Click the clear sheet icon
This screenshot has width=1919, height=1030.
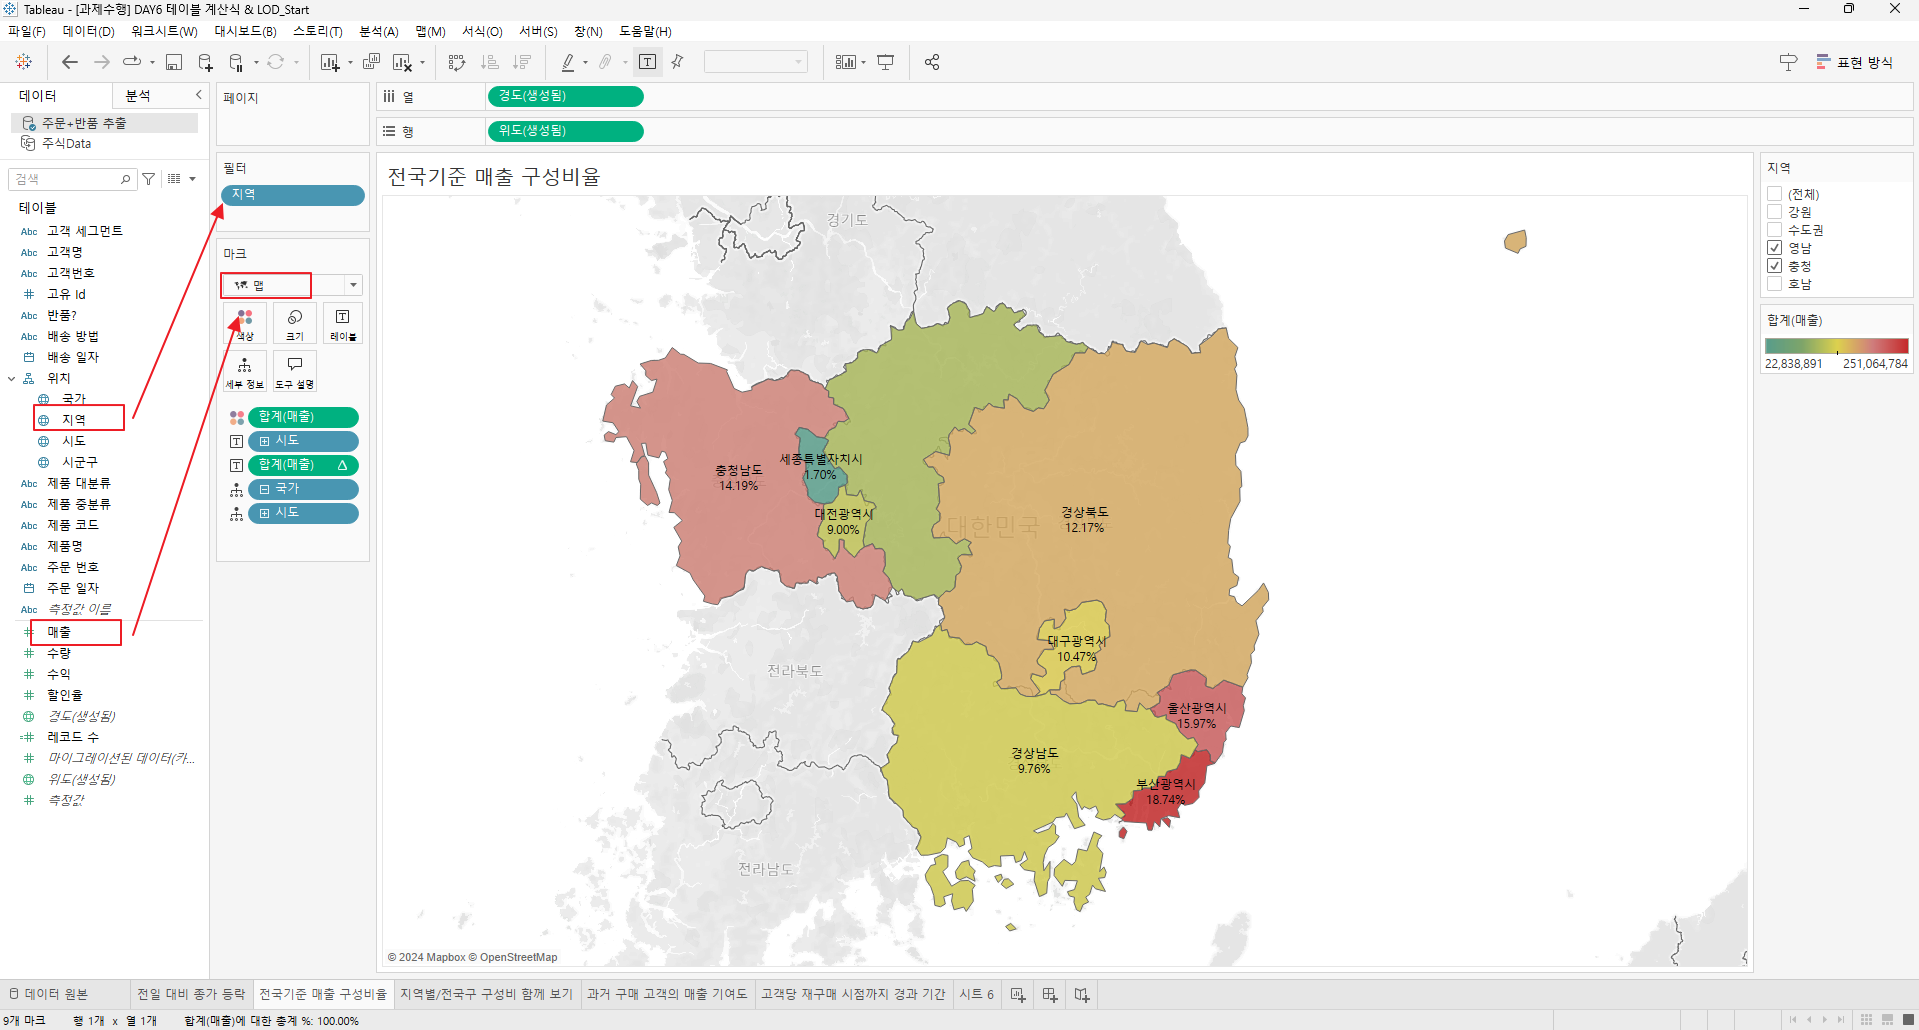tap(402, 62)
